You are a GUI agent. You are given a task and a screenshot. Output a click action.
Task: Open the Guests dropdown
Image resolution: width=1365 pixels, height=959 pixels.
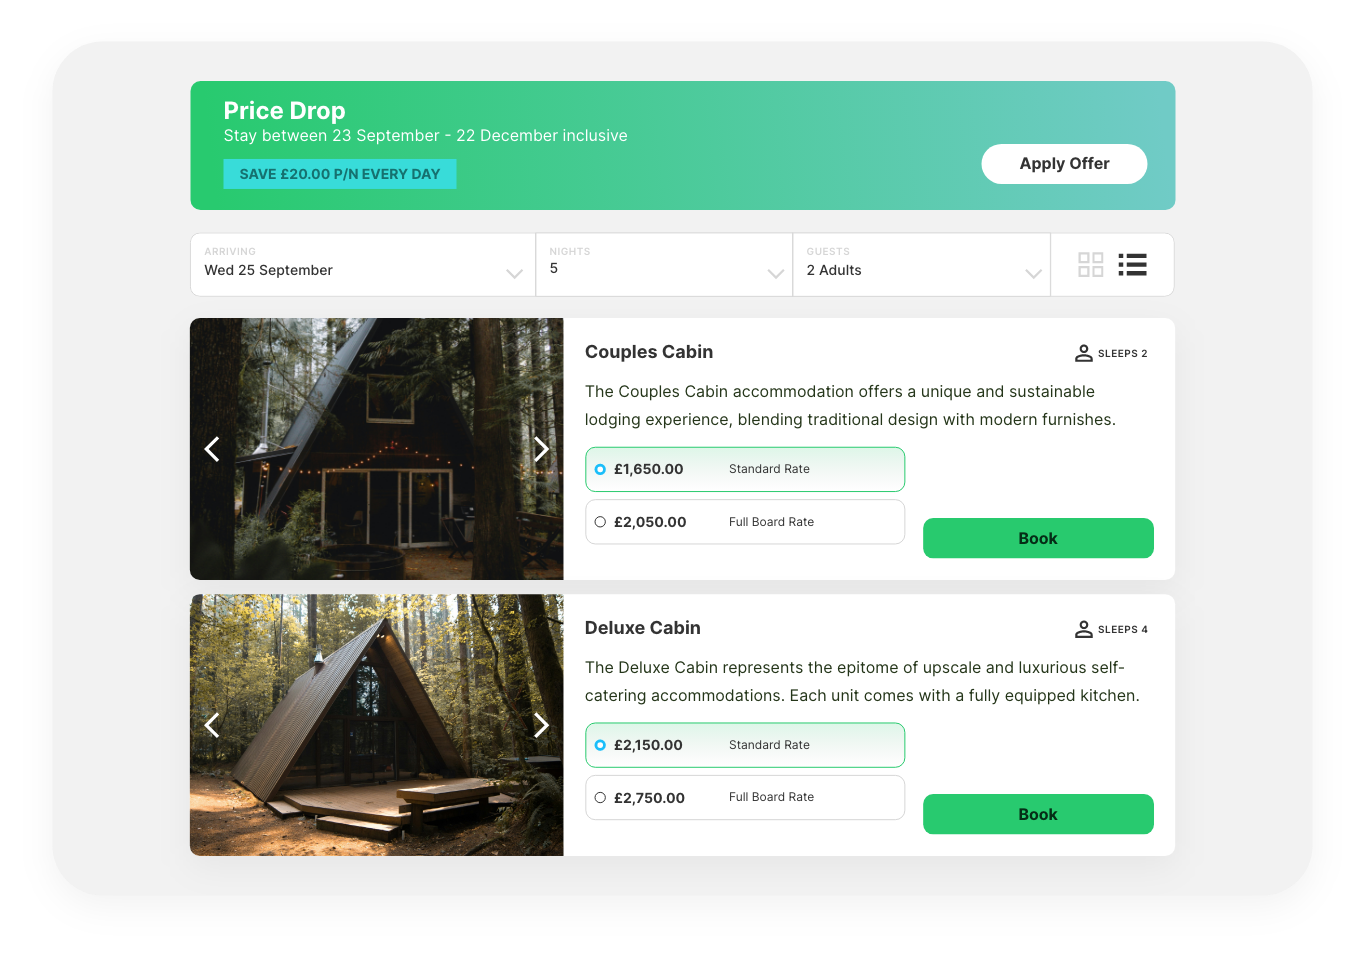pyautogui.click(x=922, y=265)
